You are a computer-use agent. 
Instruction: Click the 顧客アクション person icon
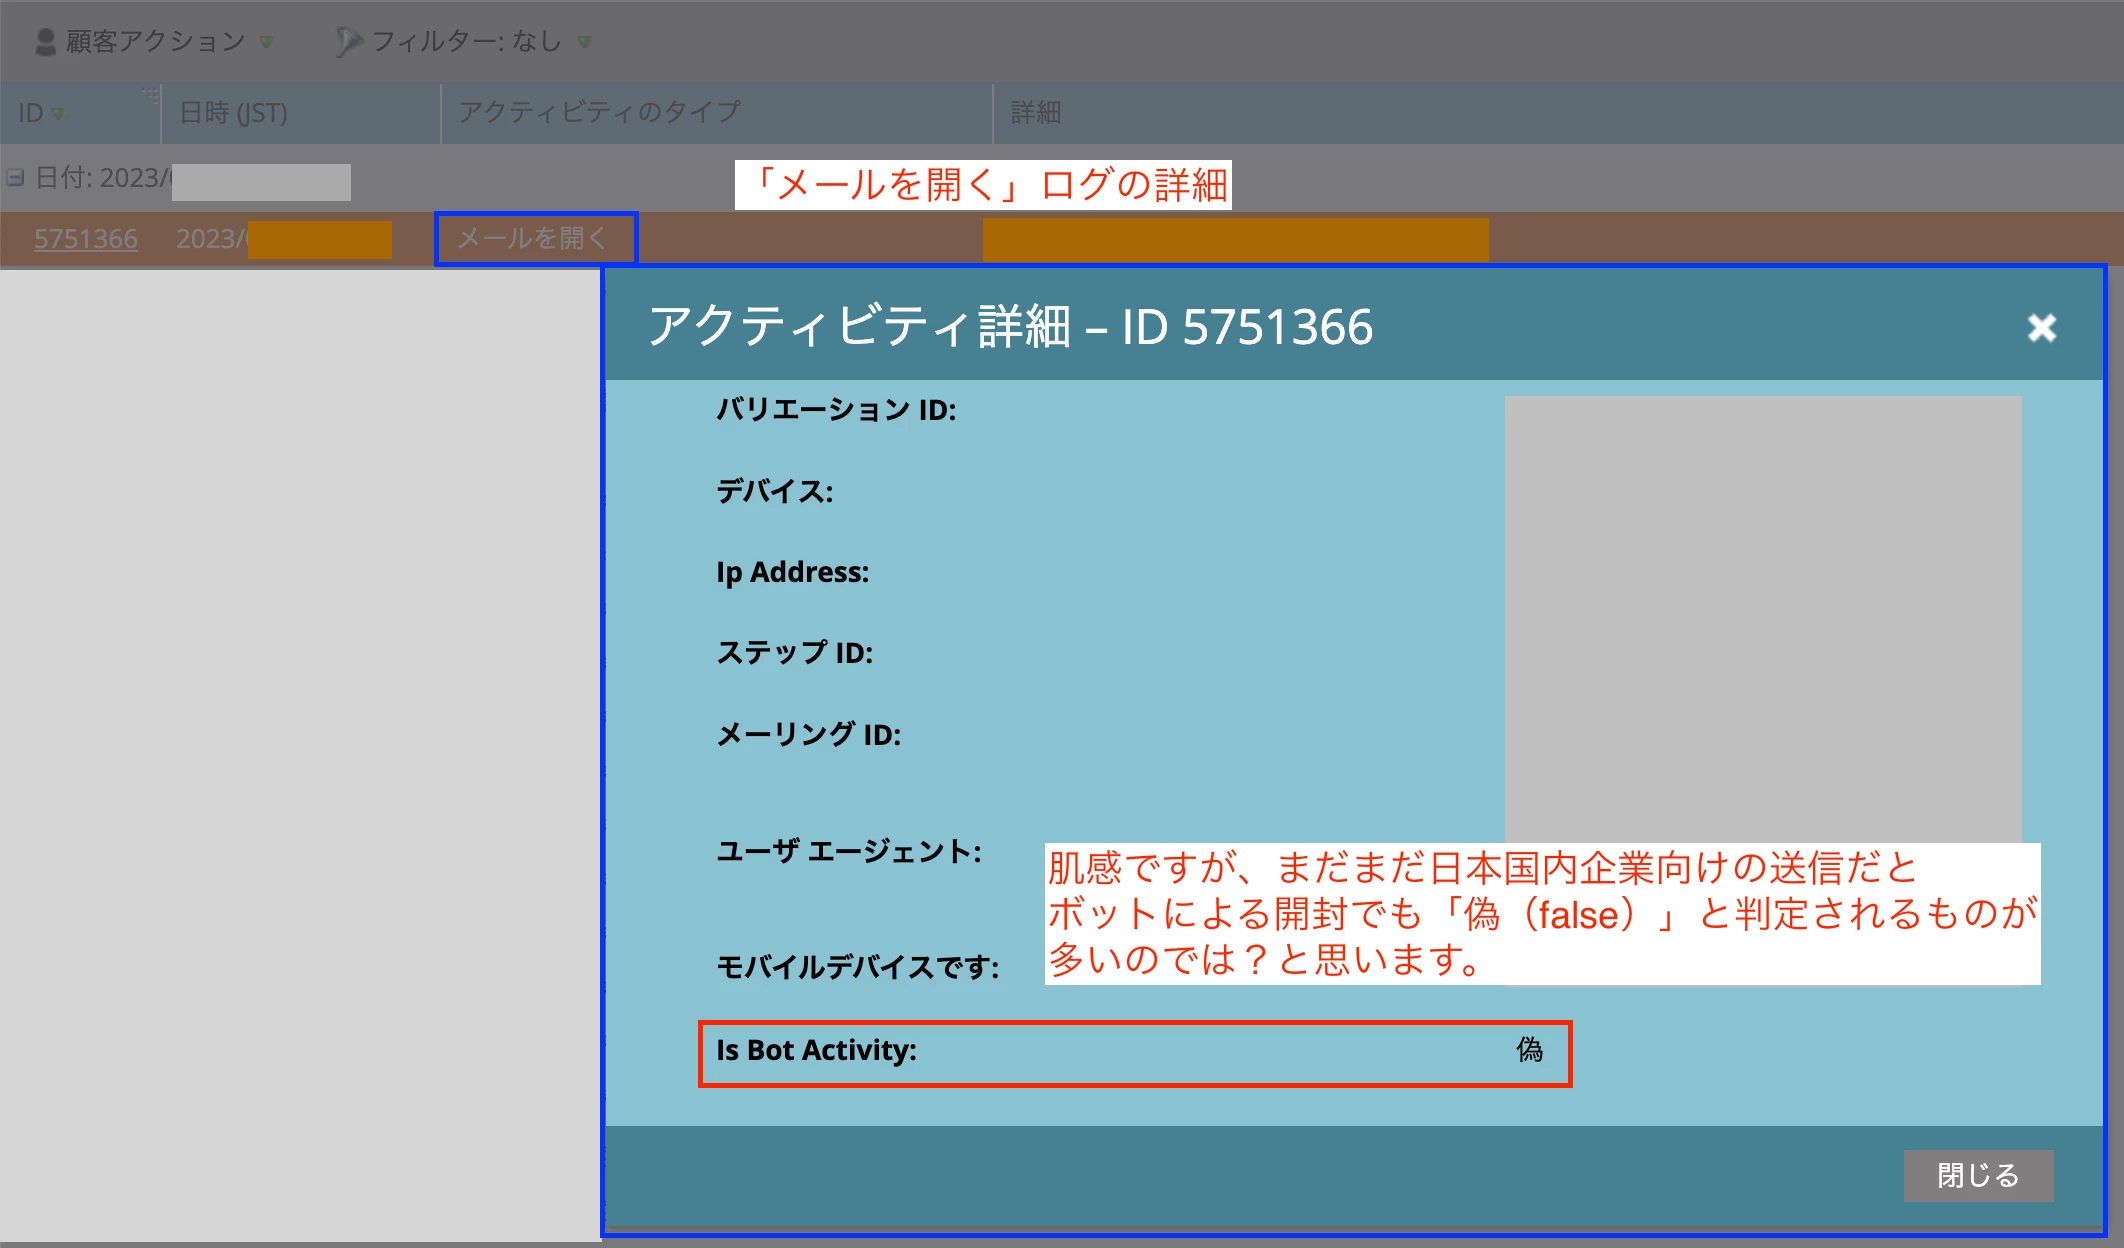point(45,41)
